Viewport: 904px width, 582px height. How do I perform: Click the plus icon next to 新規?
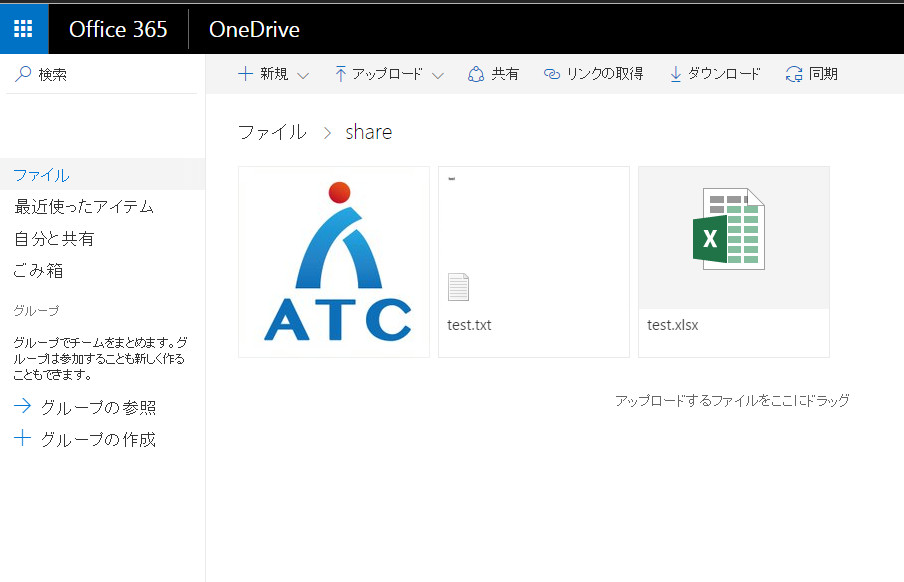point(245,74)
